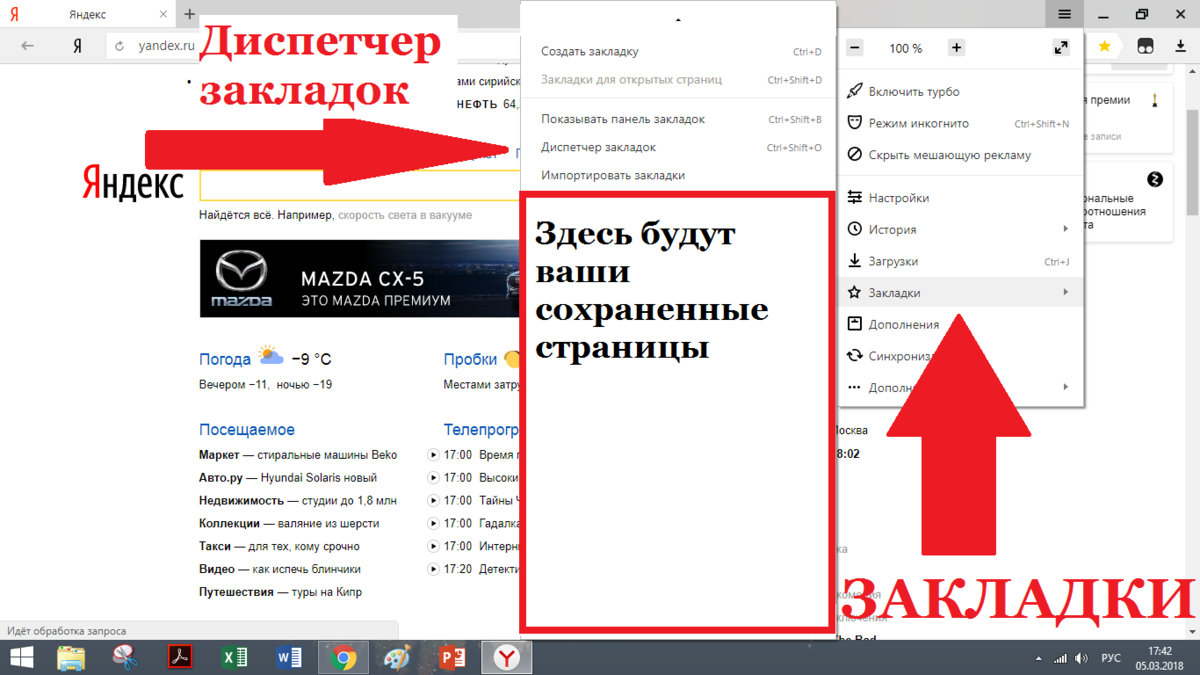
Task: Open Видео как испечь блинчики link
Action: pos(280,570)
